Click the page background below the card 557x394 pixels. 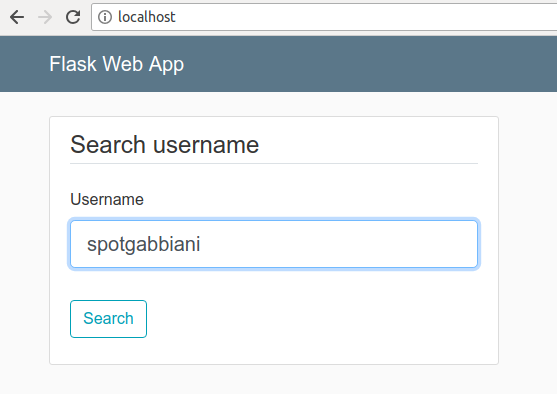tap(274, 380)
